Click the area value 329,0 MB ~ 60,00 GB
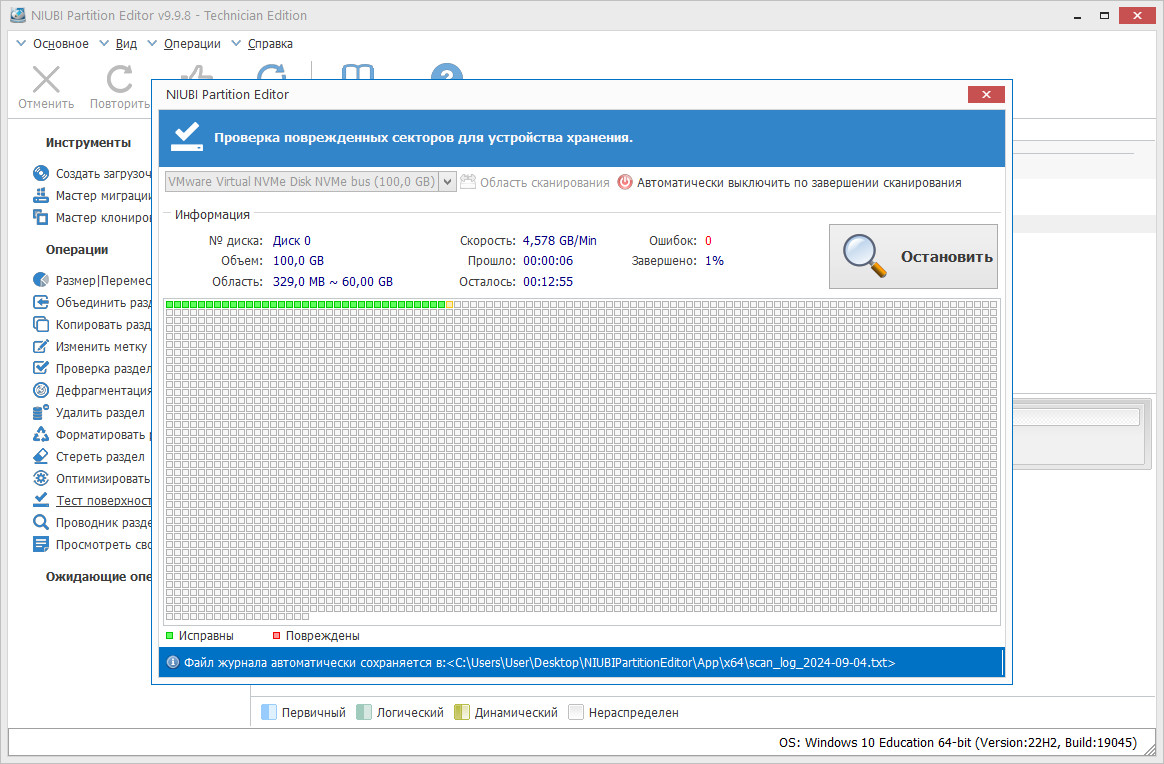The height and width of the screenshot is (764, 1164). (x=333, y=282)
